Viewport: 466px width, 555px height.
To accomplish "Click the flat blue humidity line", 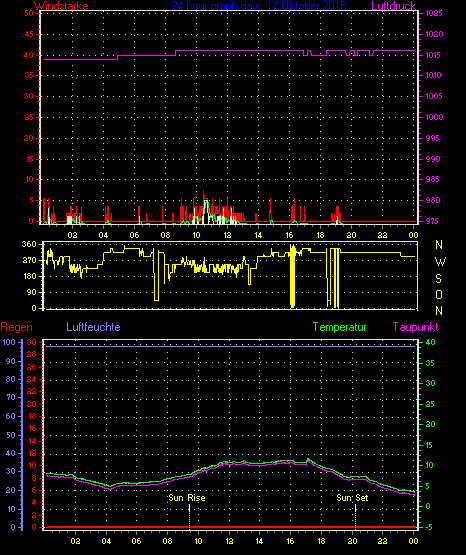I will [230, 347].
